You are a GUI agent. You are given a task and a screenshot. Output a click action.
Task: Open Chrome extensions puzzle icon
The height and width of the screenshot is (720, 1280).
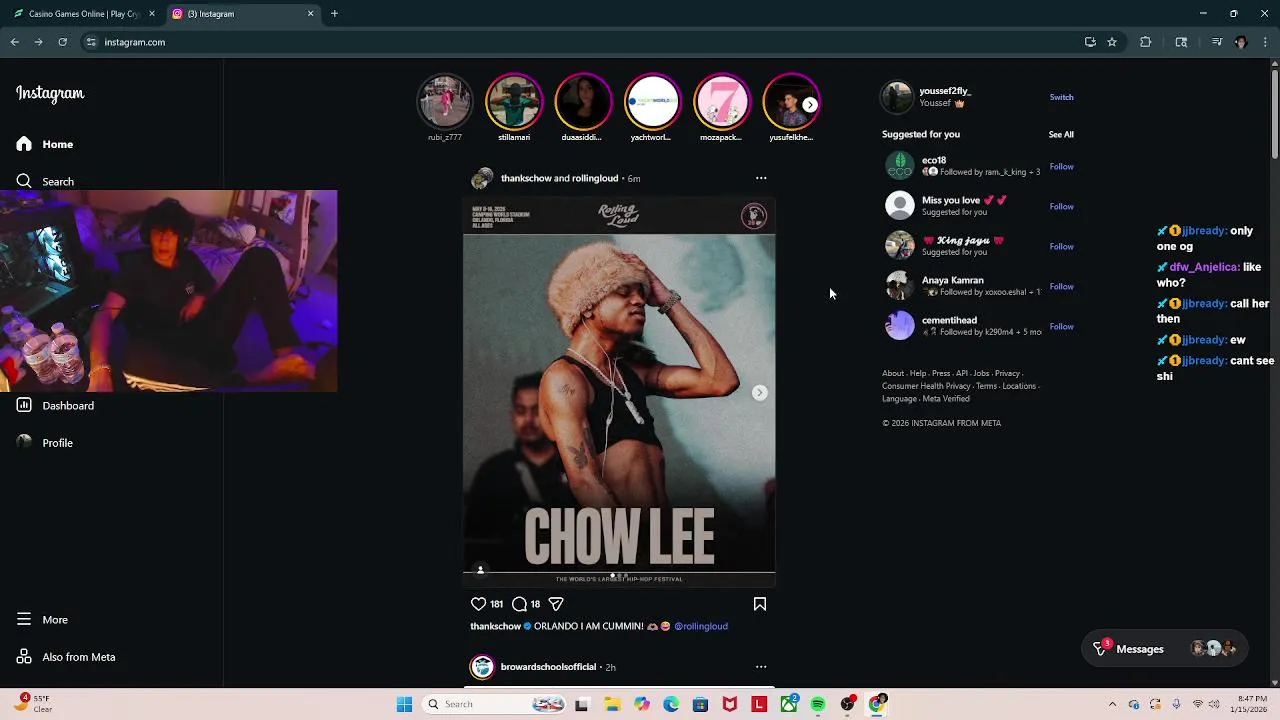[x=1146, y=42]
